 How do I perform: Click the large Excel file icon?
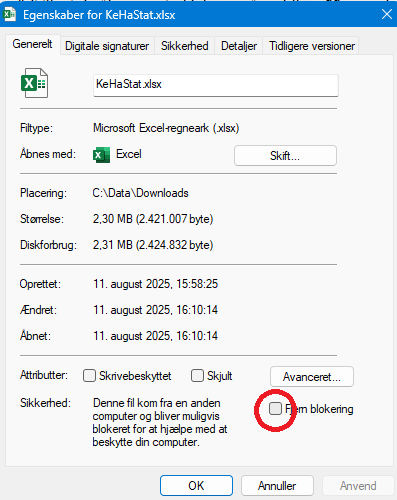tap(34, 83)
